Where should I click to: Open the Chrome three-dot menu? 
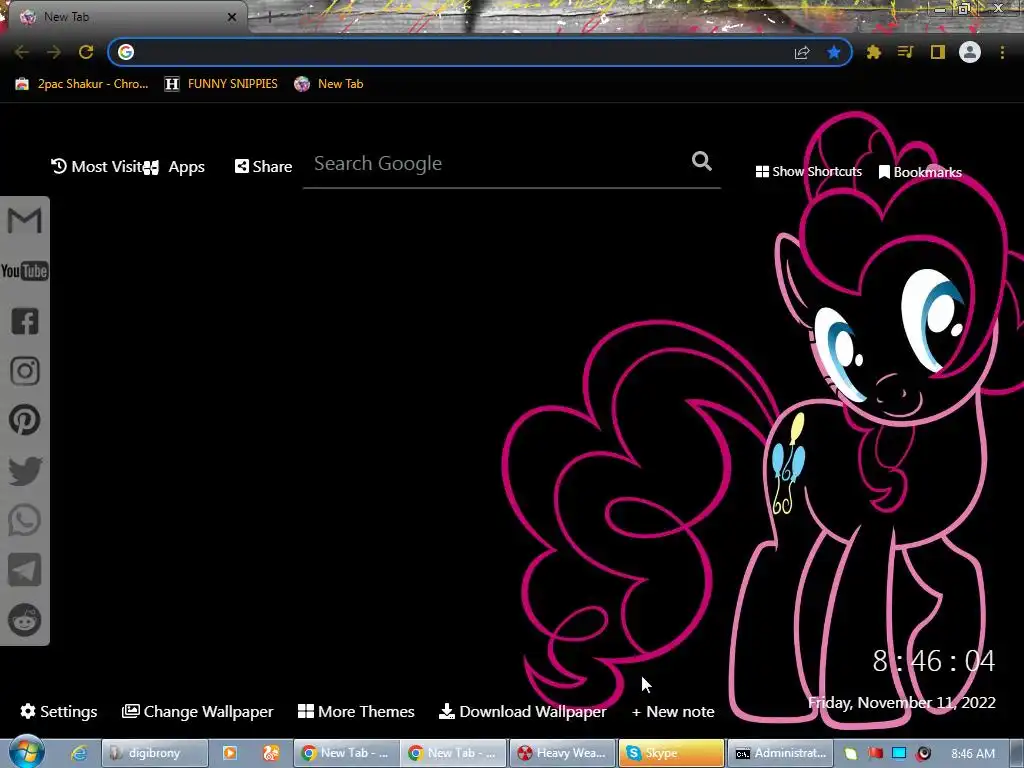point(1002,52)
